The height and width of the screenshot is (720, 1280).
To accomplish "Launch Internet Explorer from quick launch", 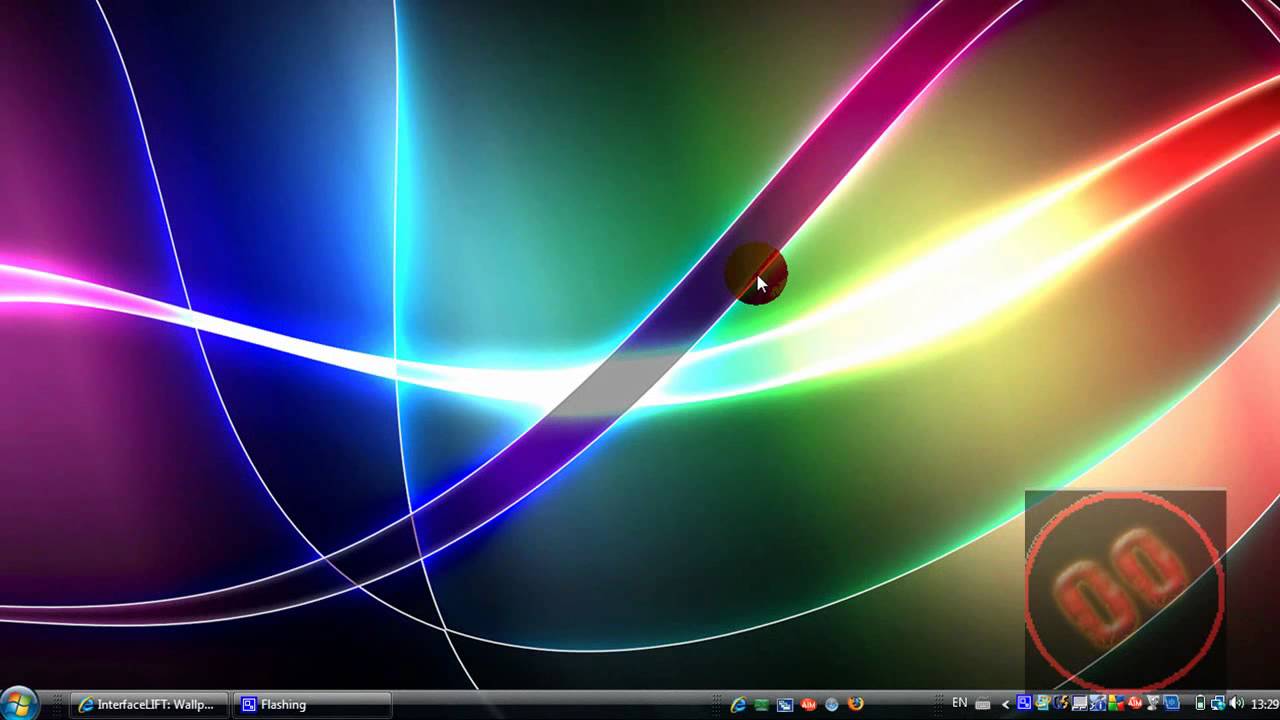I will click(x=738, y=704).
